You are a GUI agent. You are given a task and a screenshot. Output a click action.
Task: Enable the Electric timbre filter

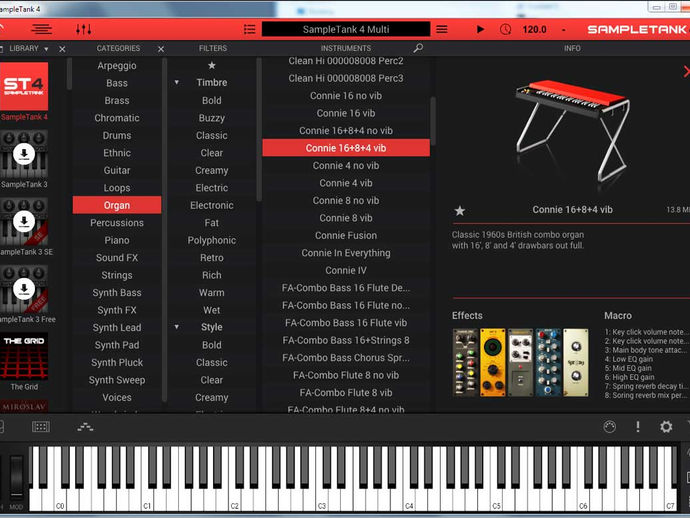pos(212,187)
